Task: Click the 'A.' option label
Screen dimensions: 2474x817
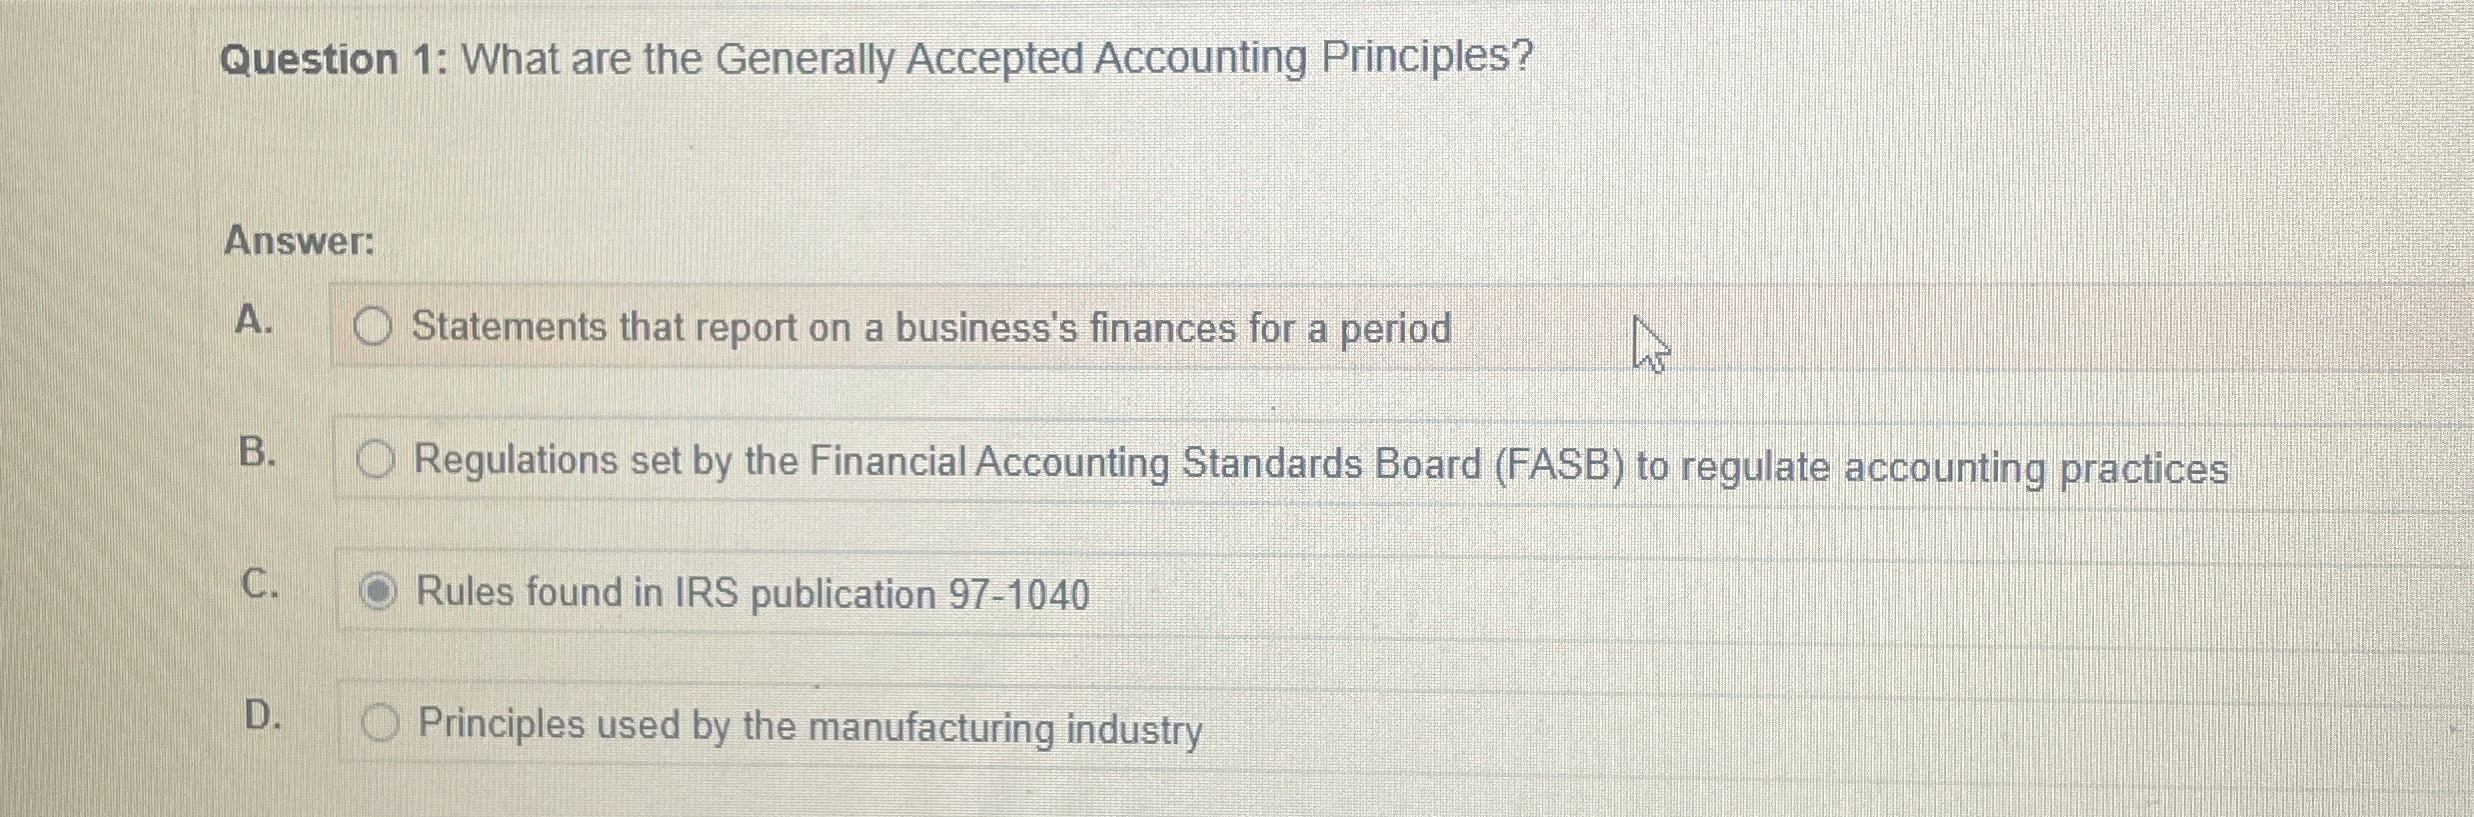Action: 259,323
